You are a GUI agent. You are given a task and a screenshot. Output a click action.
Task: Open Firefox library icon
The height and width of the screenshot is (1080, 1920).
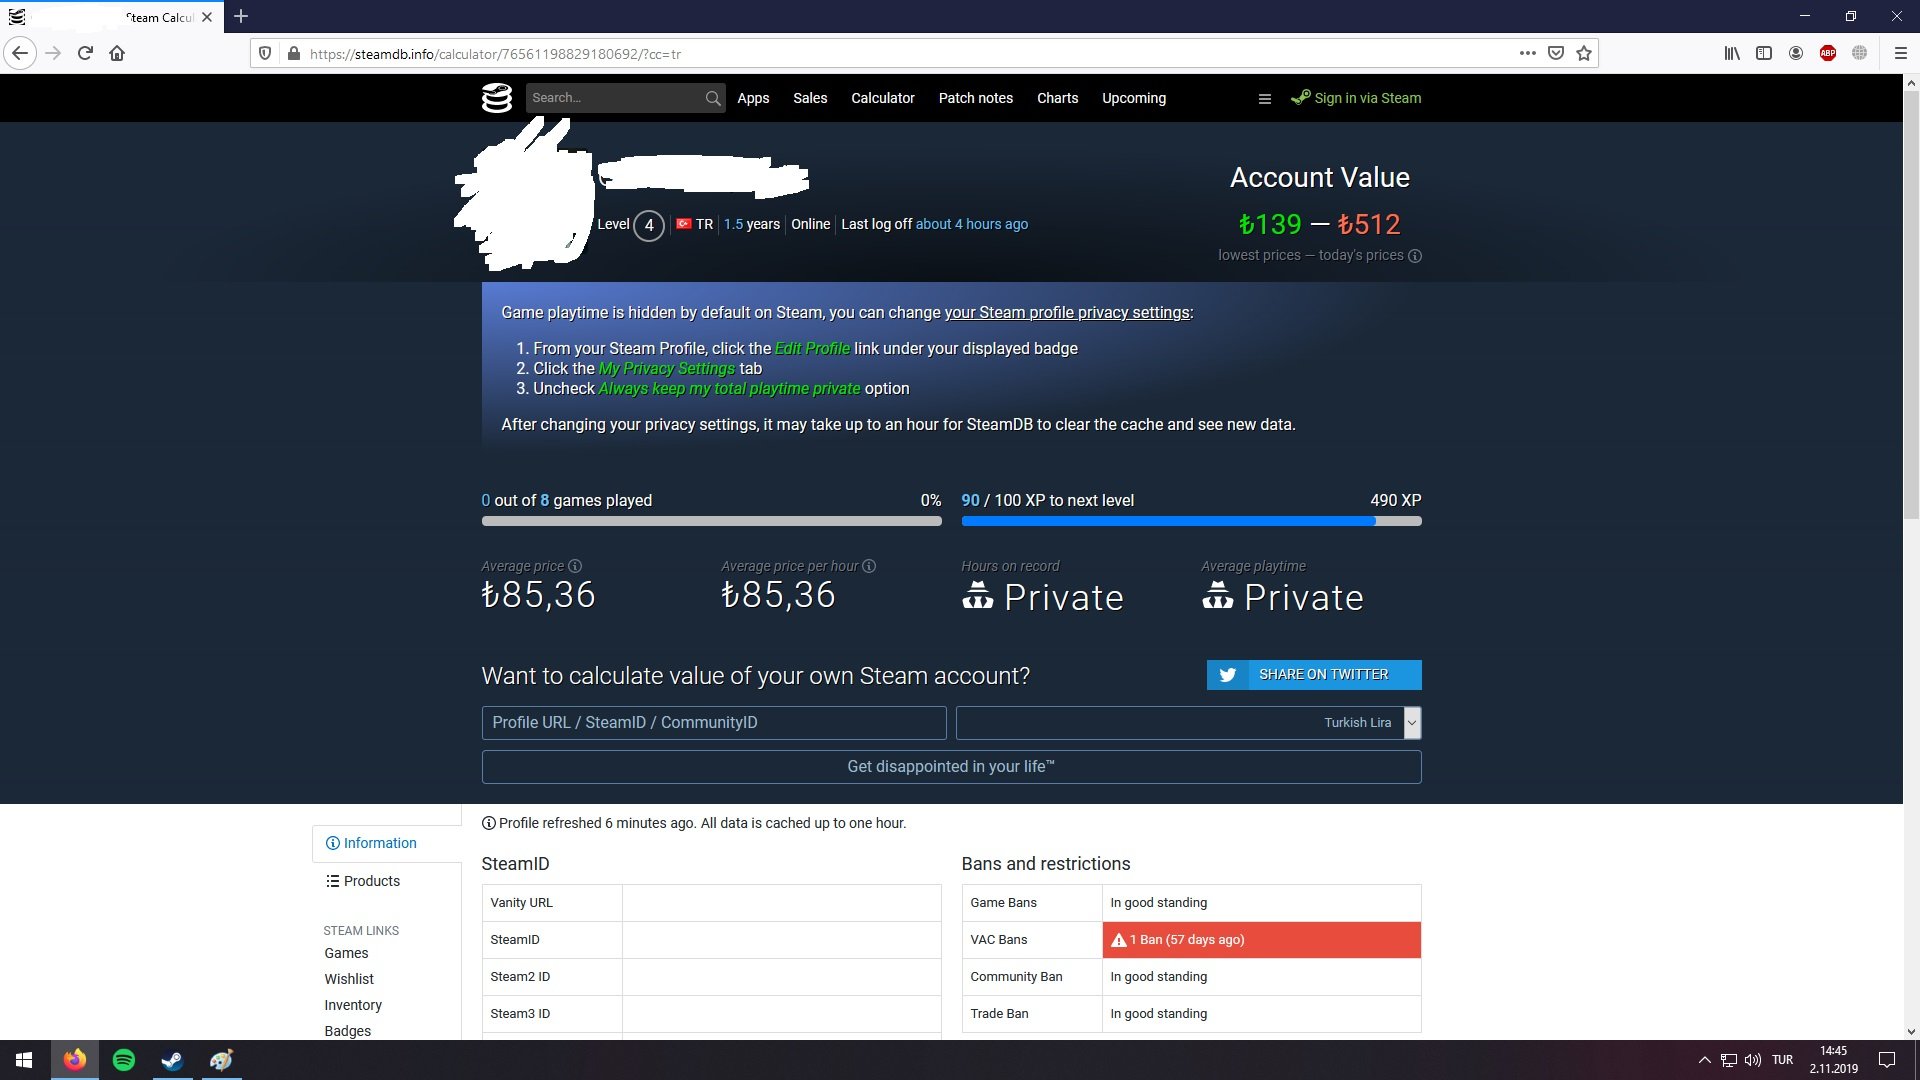coord(1732,53)
